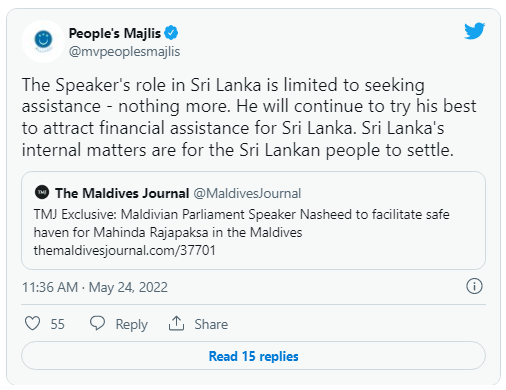Open the 11:36 AM May 24, 2022 timestamp
506x390 pixels.
(x=95, y=287)
